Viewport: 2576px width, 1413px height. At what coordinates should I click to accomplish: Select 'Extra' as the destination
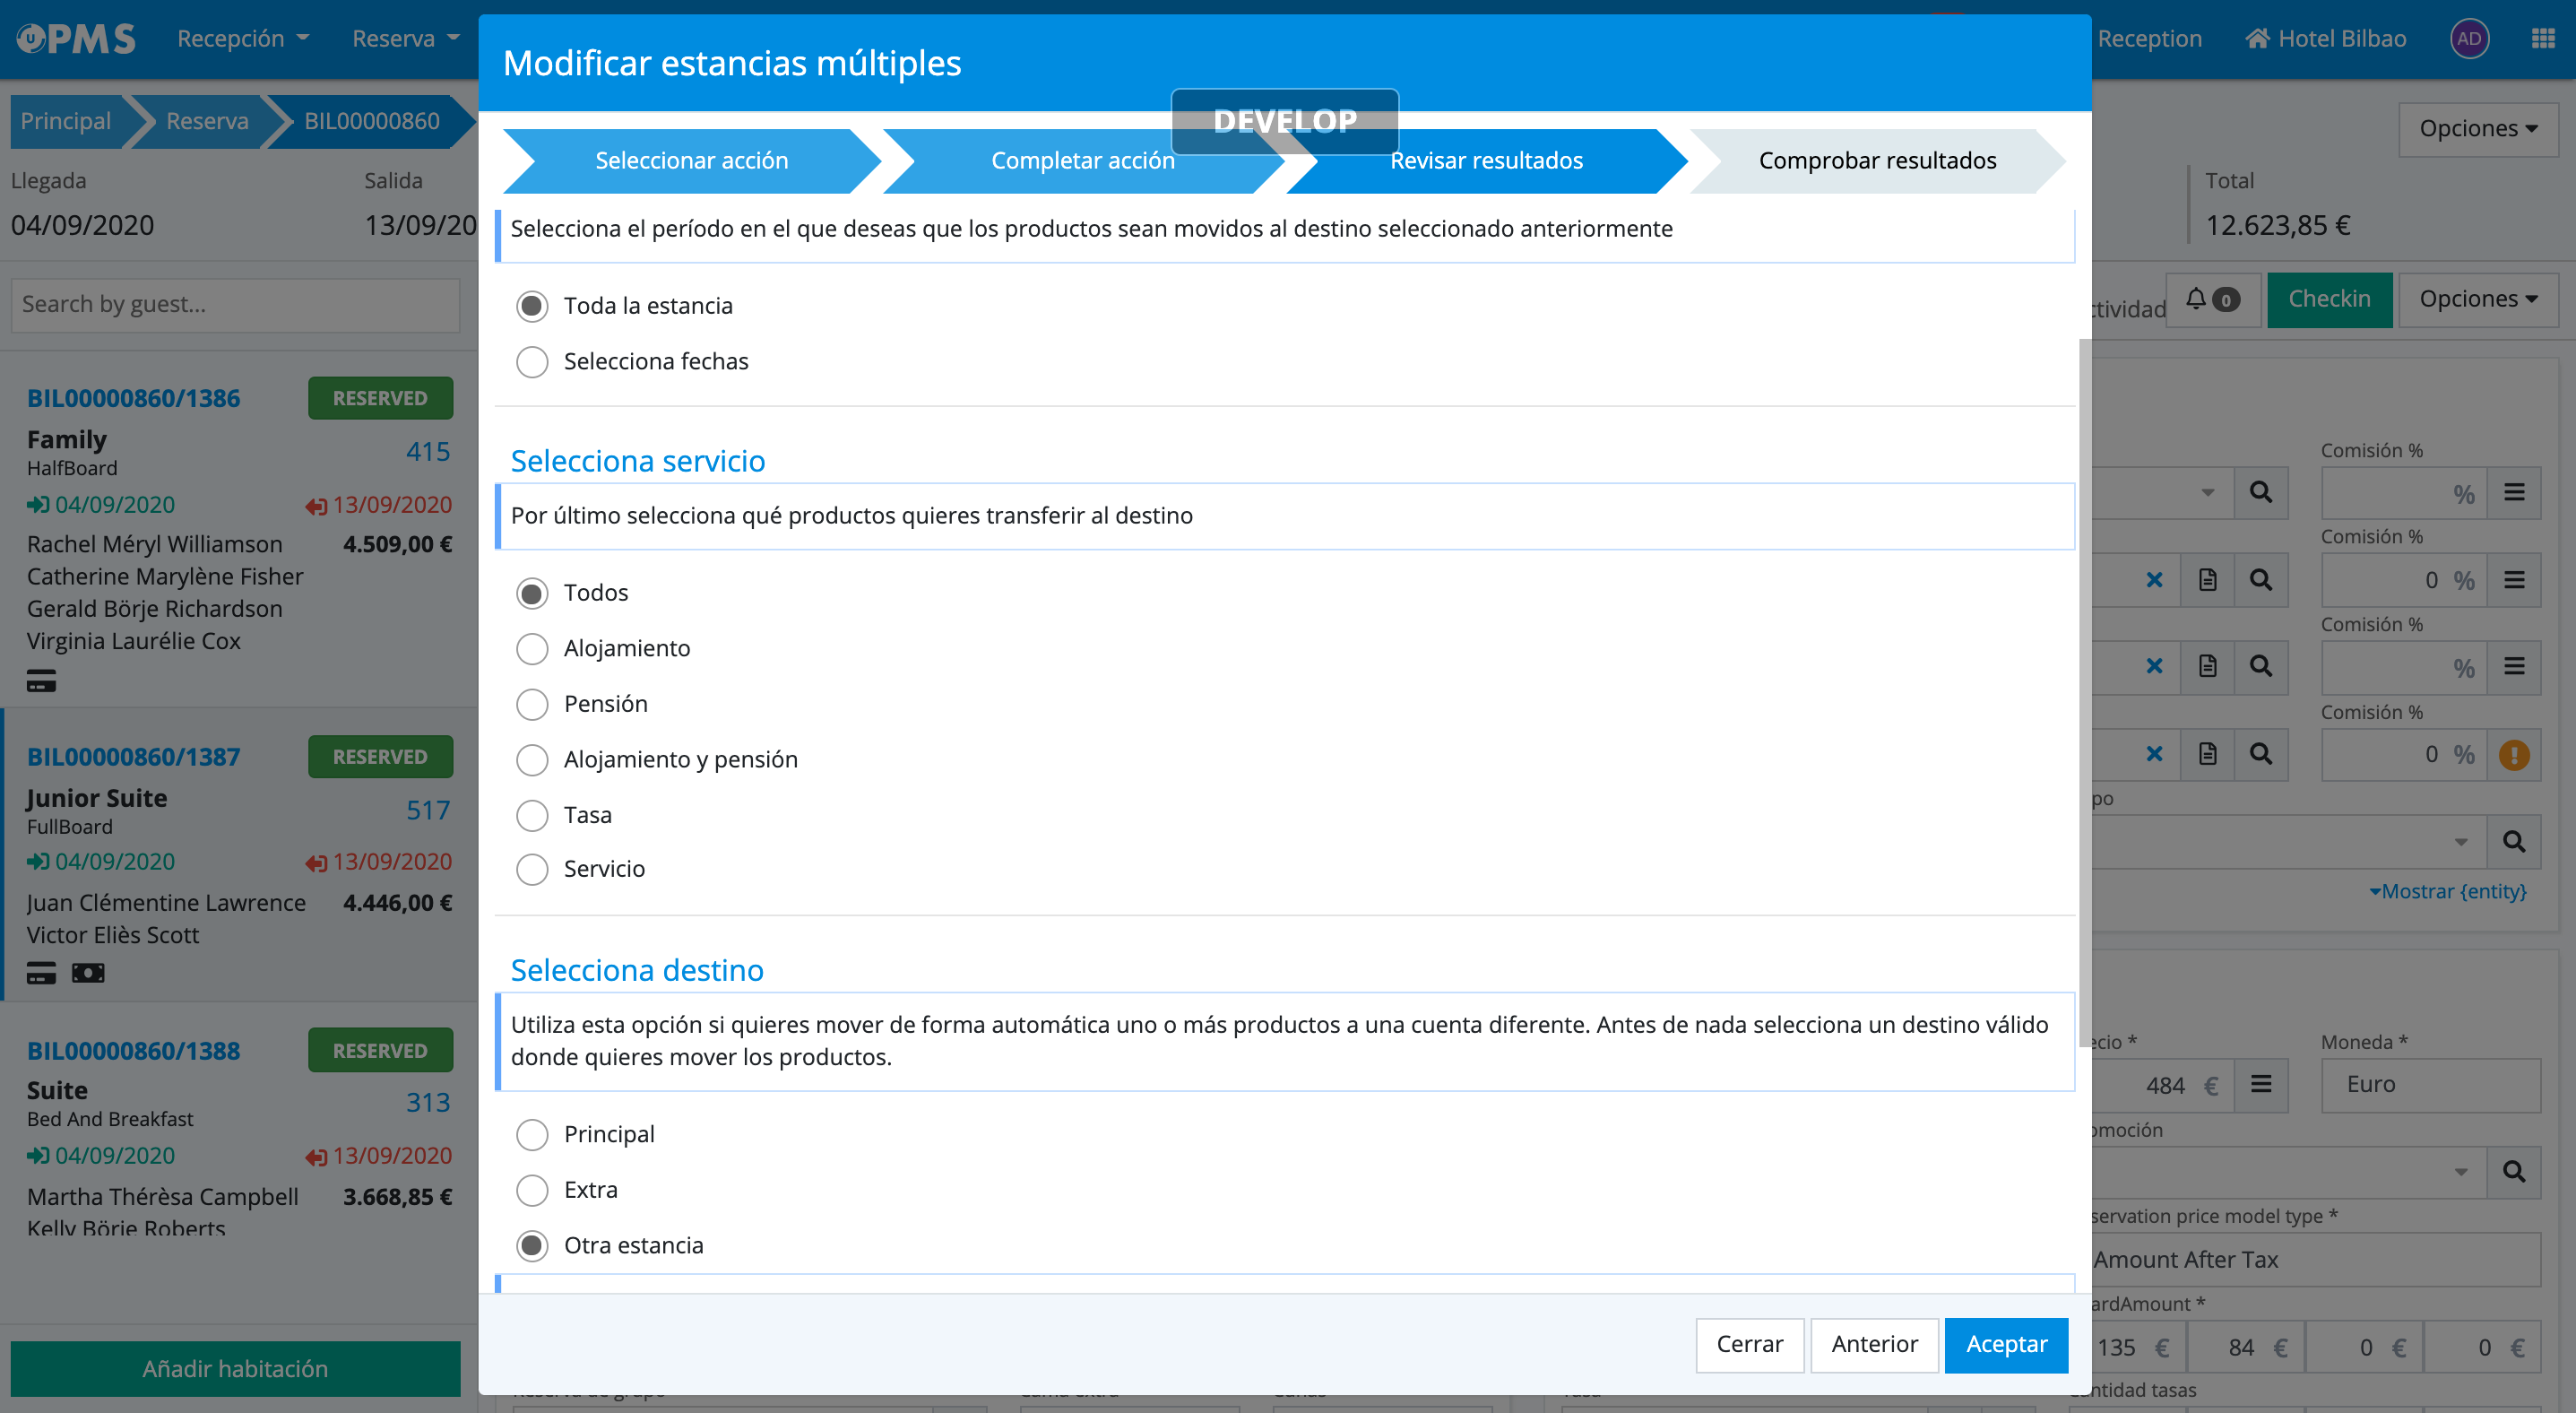[532, 1190]
